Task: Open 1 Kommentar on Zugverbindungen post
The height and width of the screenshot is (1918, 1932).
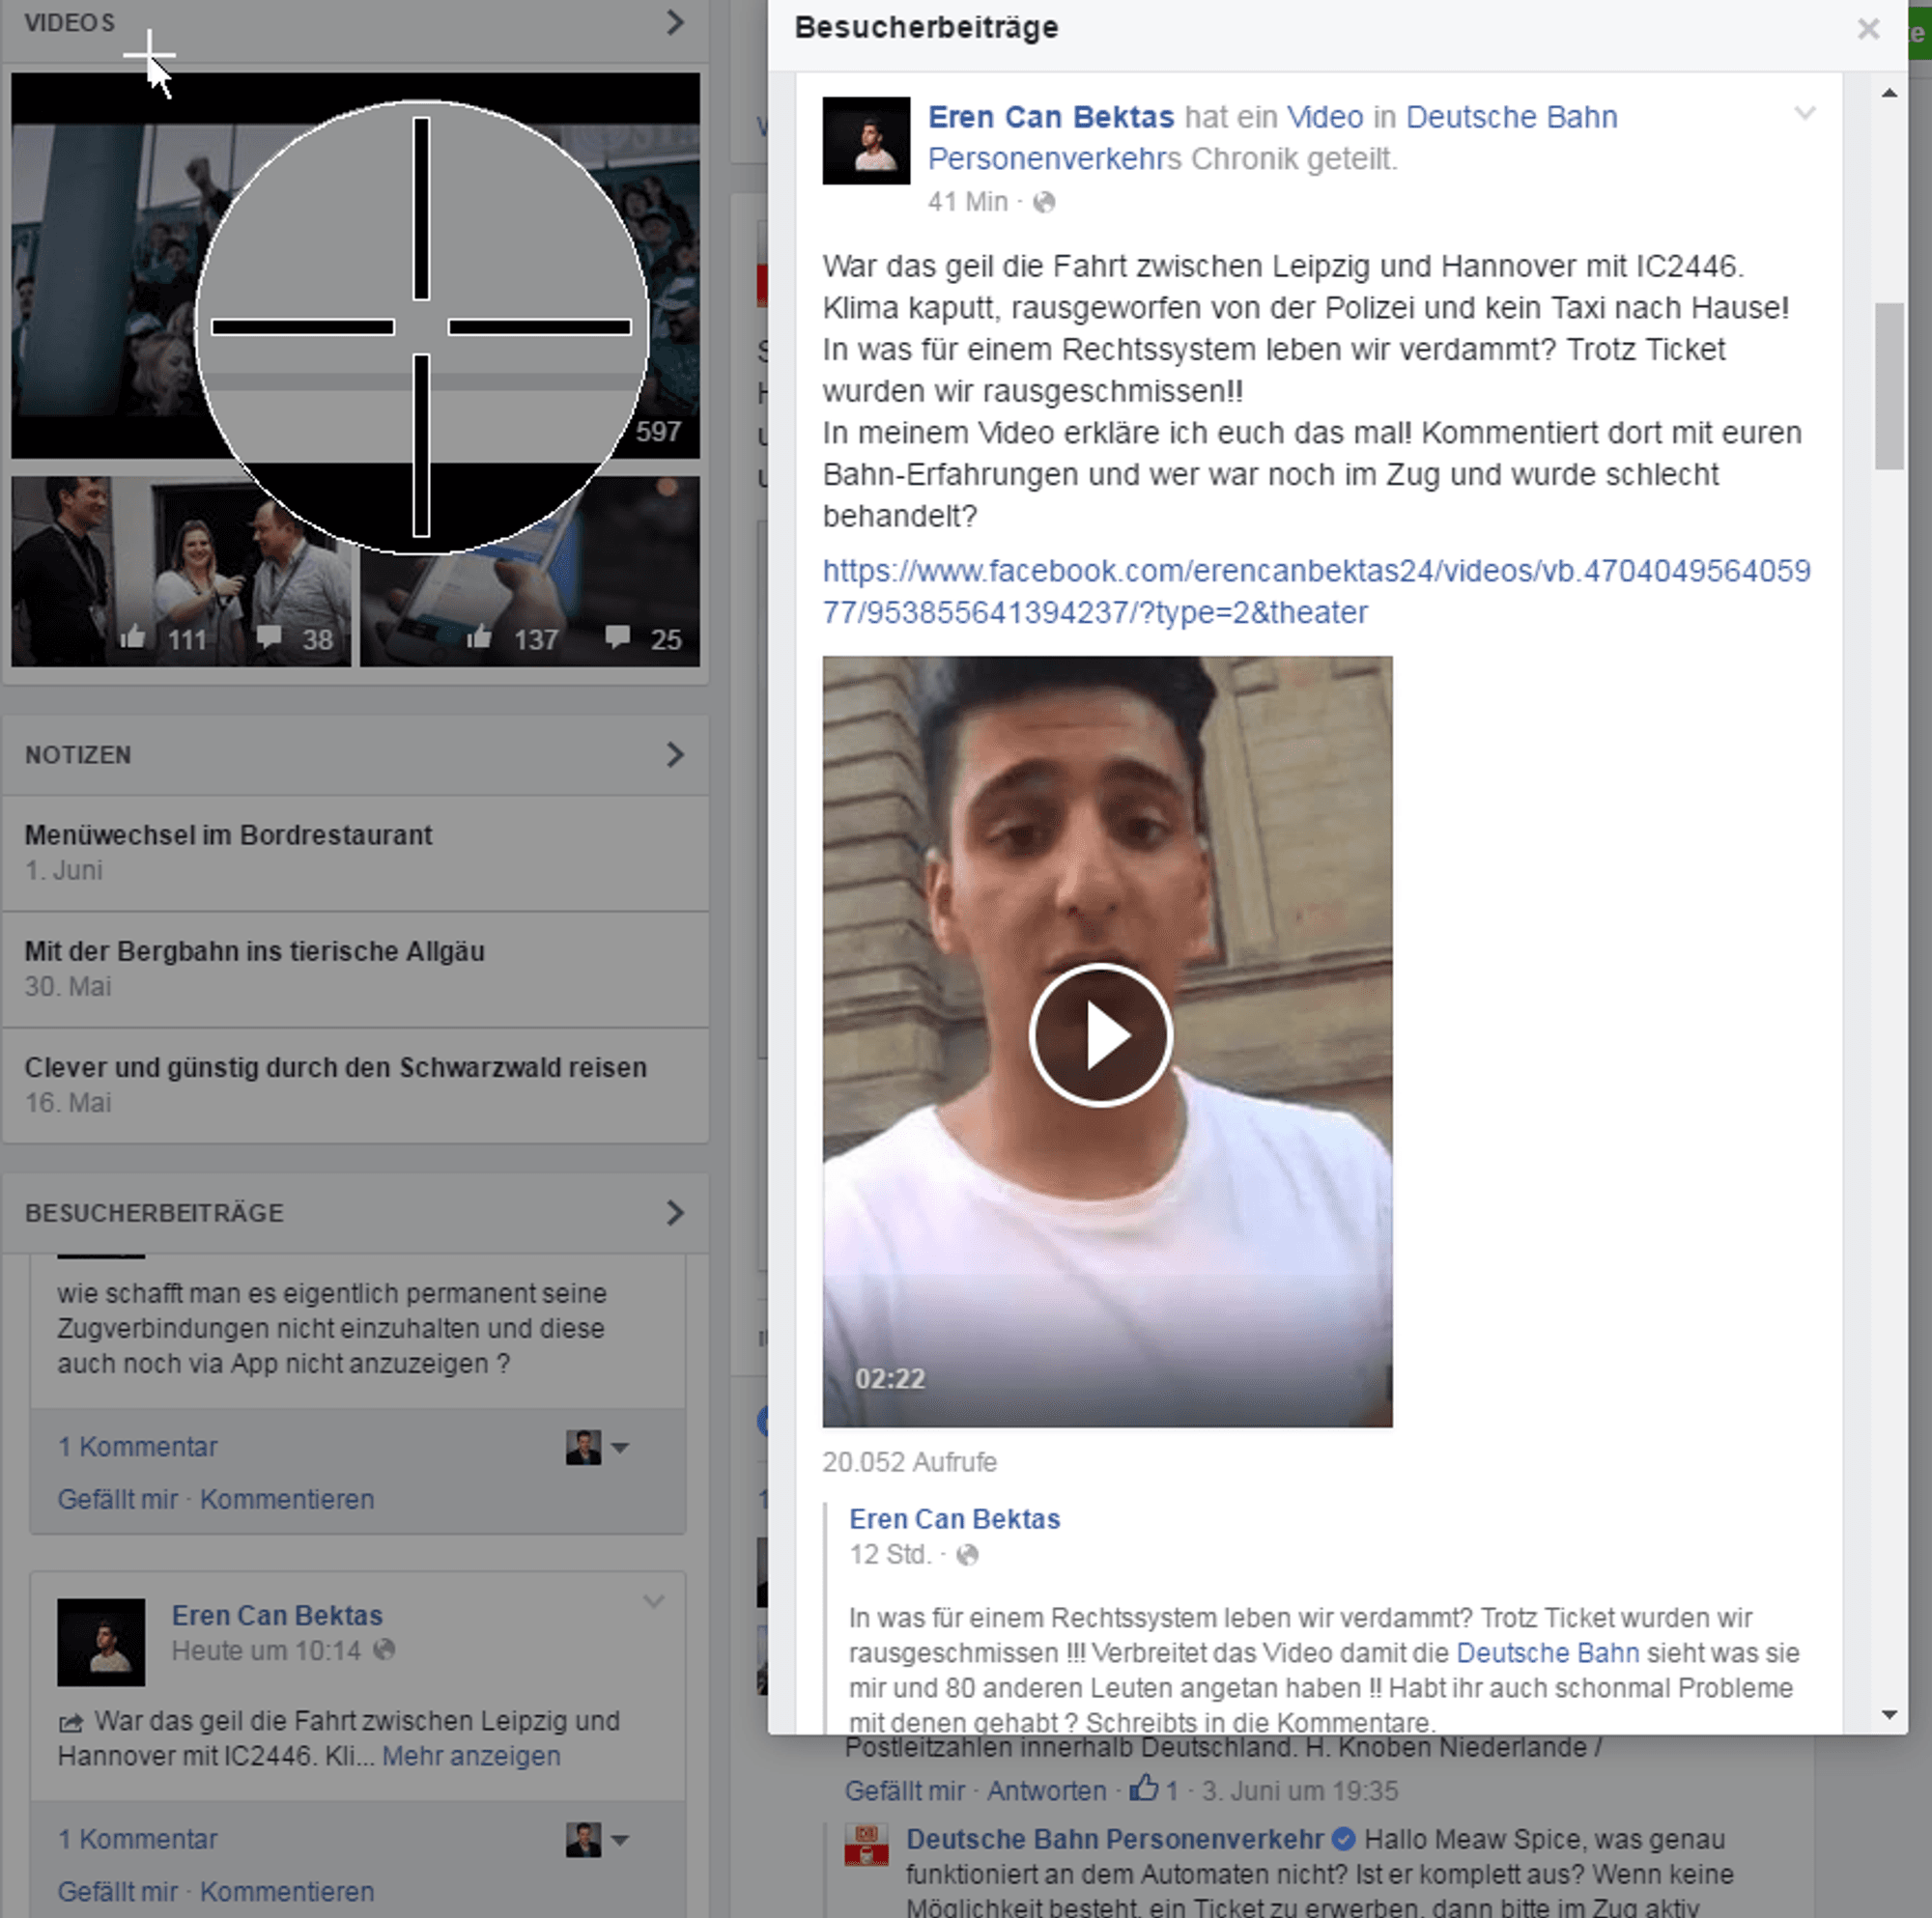Action: pyautogui.click(x=137, y=1447)
